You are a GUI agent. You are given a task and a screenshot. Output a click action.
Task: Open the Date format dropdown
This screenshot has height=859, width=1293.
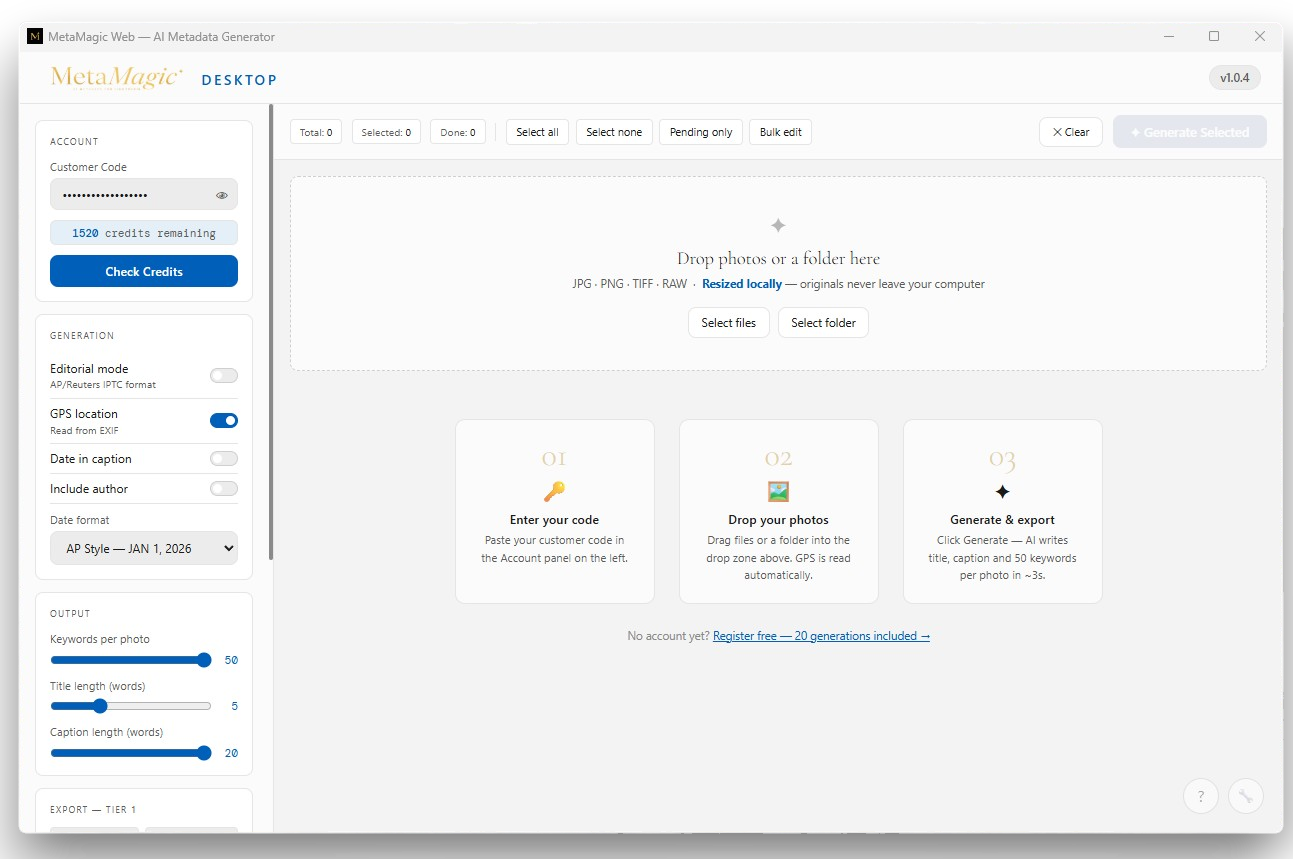click(144, 548)
